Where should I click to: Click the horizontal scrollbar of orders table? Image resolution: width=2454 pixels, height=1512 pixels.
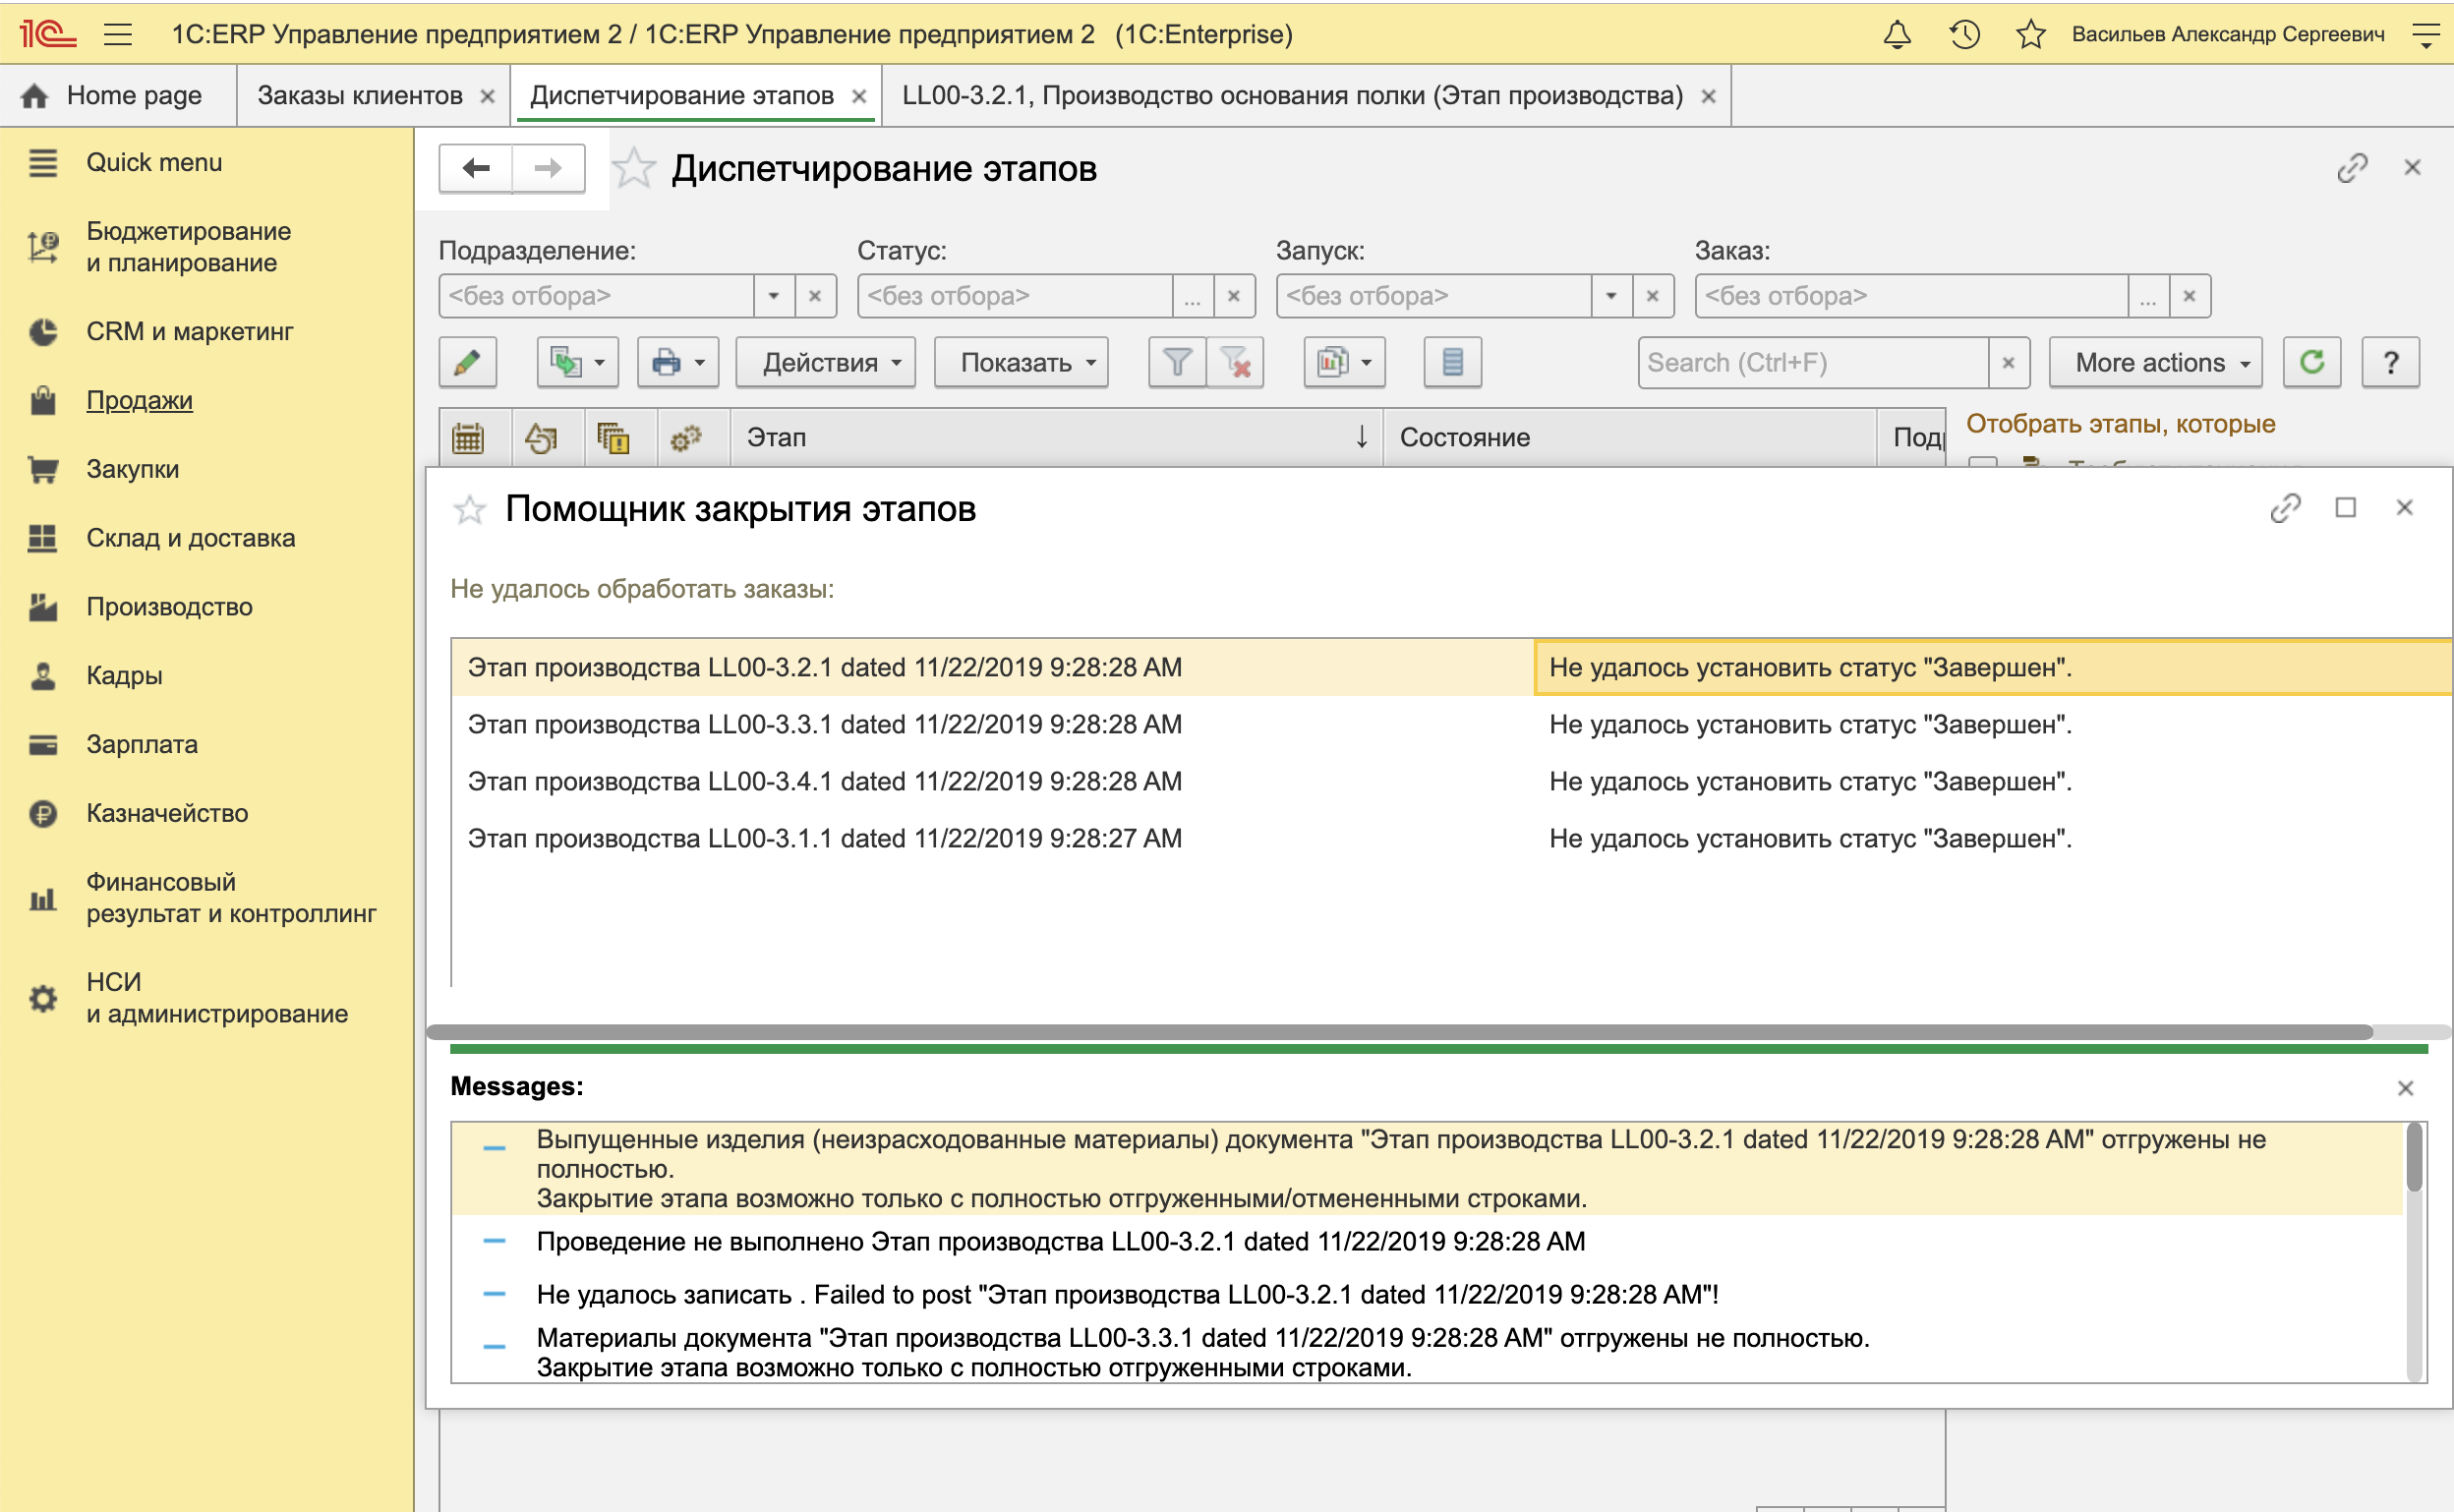coord(1400,1032)
